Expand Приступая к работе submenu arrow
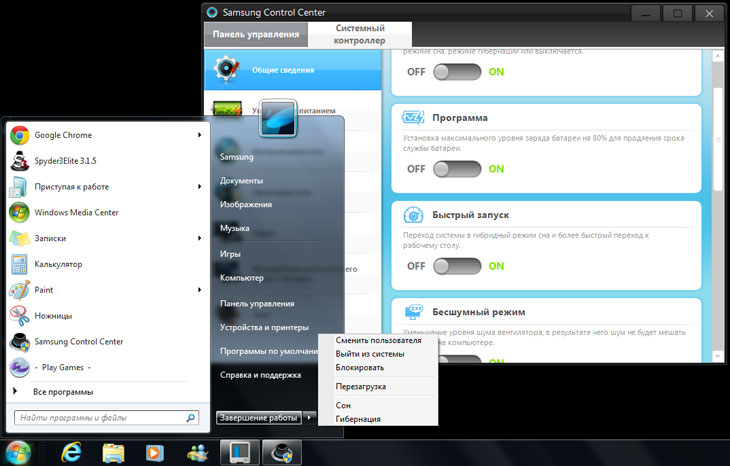The height and width of the screenshot is (466, 730). (x=199, y=187)
